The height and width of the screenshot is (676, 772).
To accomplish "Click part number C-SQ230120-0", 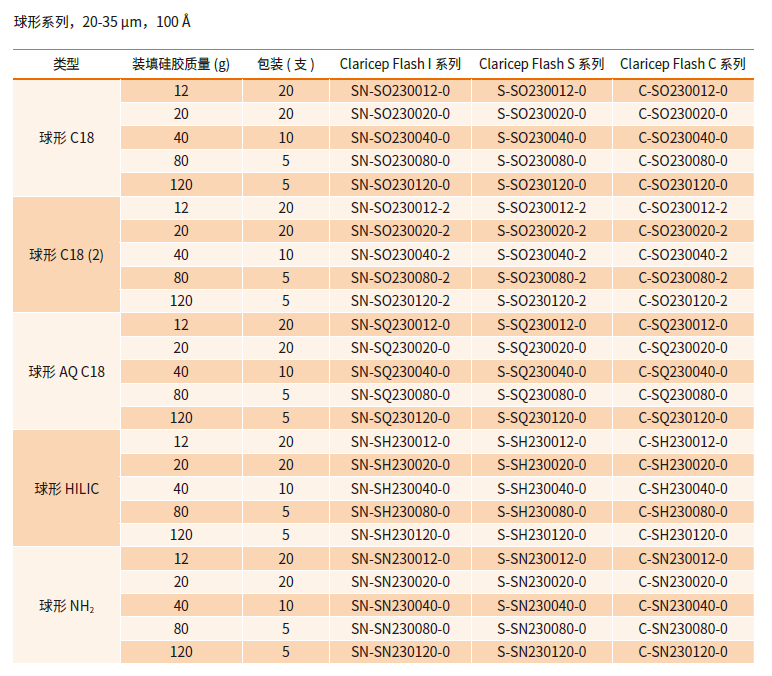I will [x=683, y=418].
